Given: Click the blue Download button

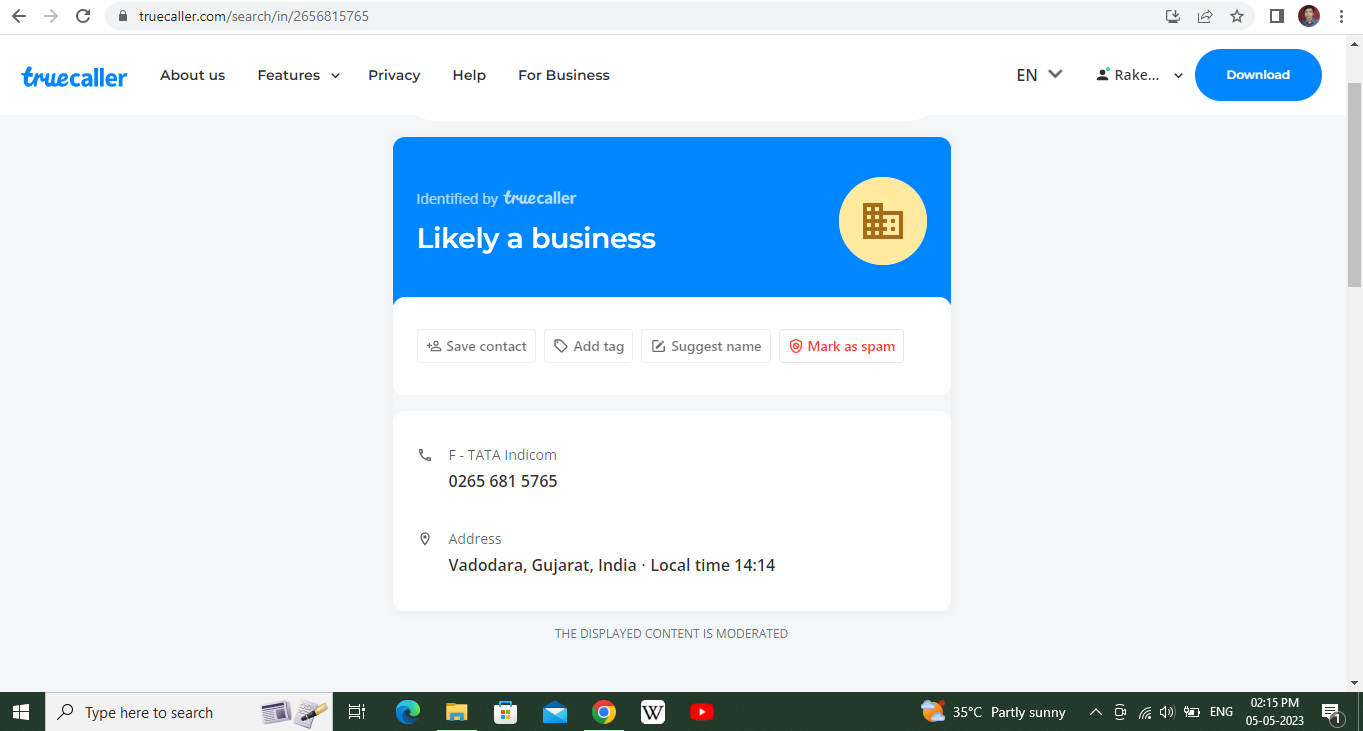Looking at the screenshot, I should 1258,75.
